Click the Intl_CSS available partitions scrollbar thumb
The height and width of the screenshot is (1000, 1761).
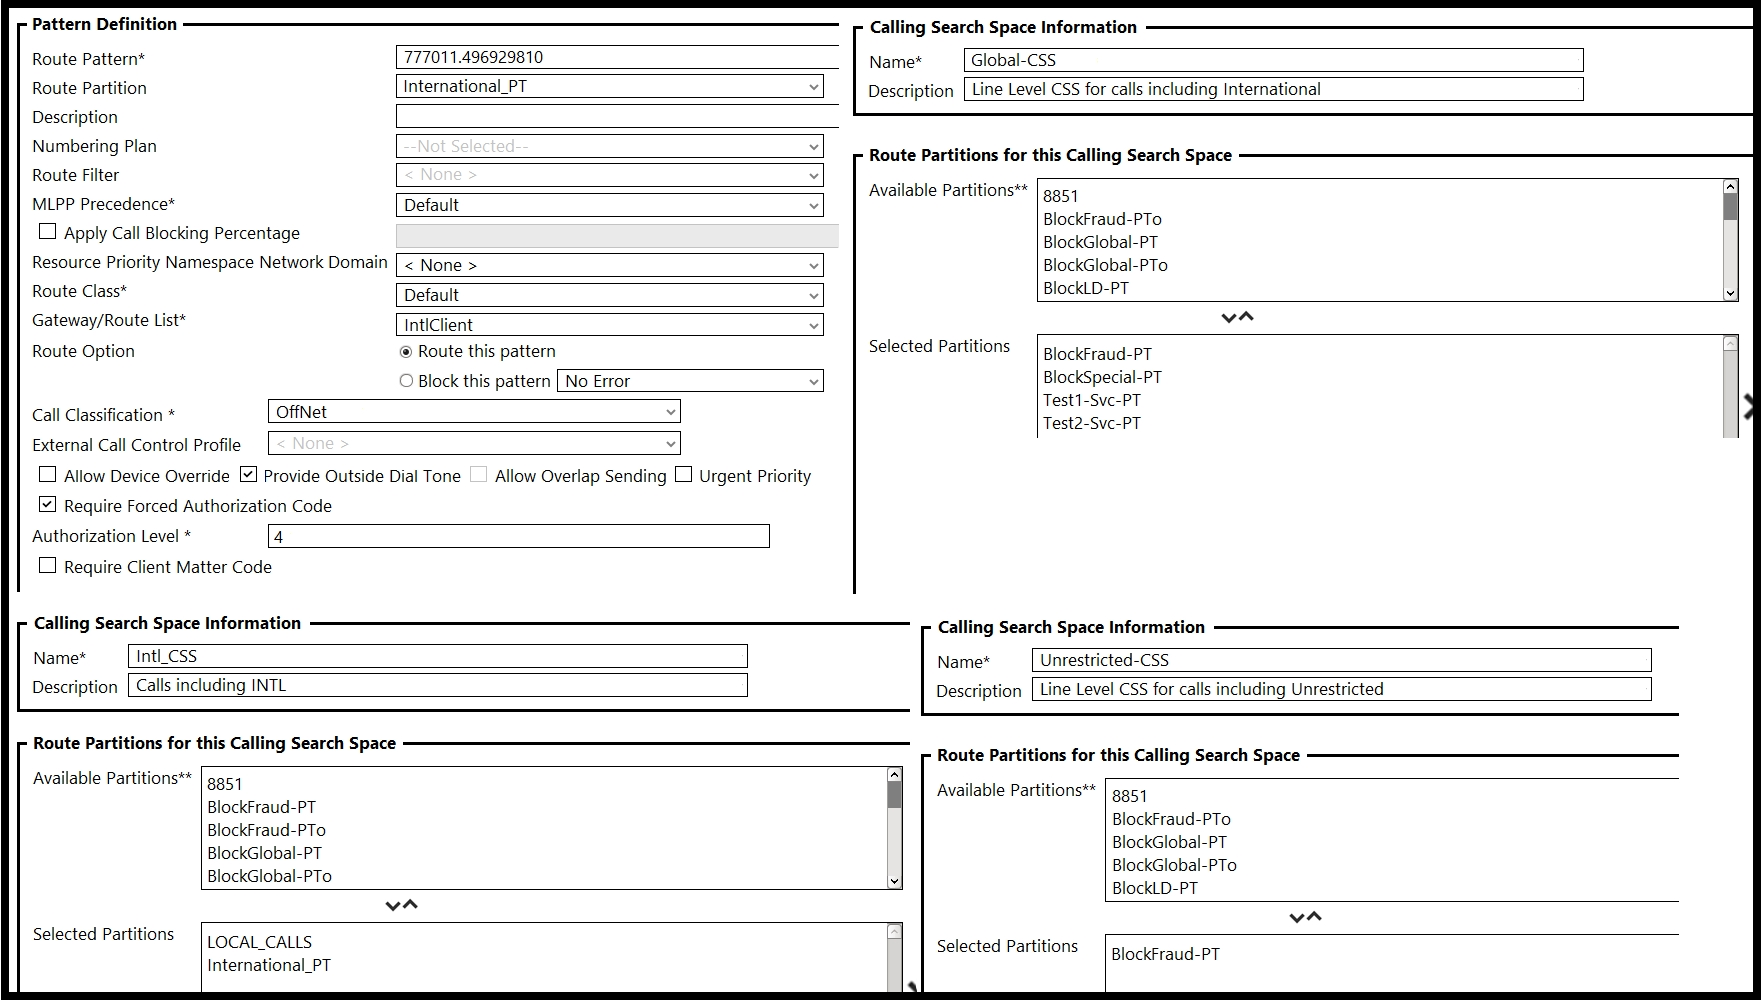pyautogui.click(x=894, y=795)
